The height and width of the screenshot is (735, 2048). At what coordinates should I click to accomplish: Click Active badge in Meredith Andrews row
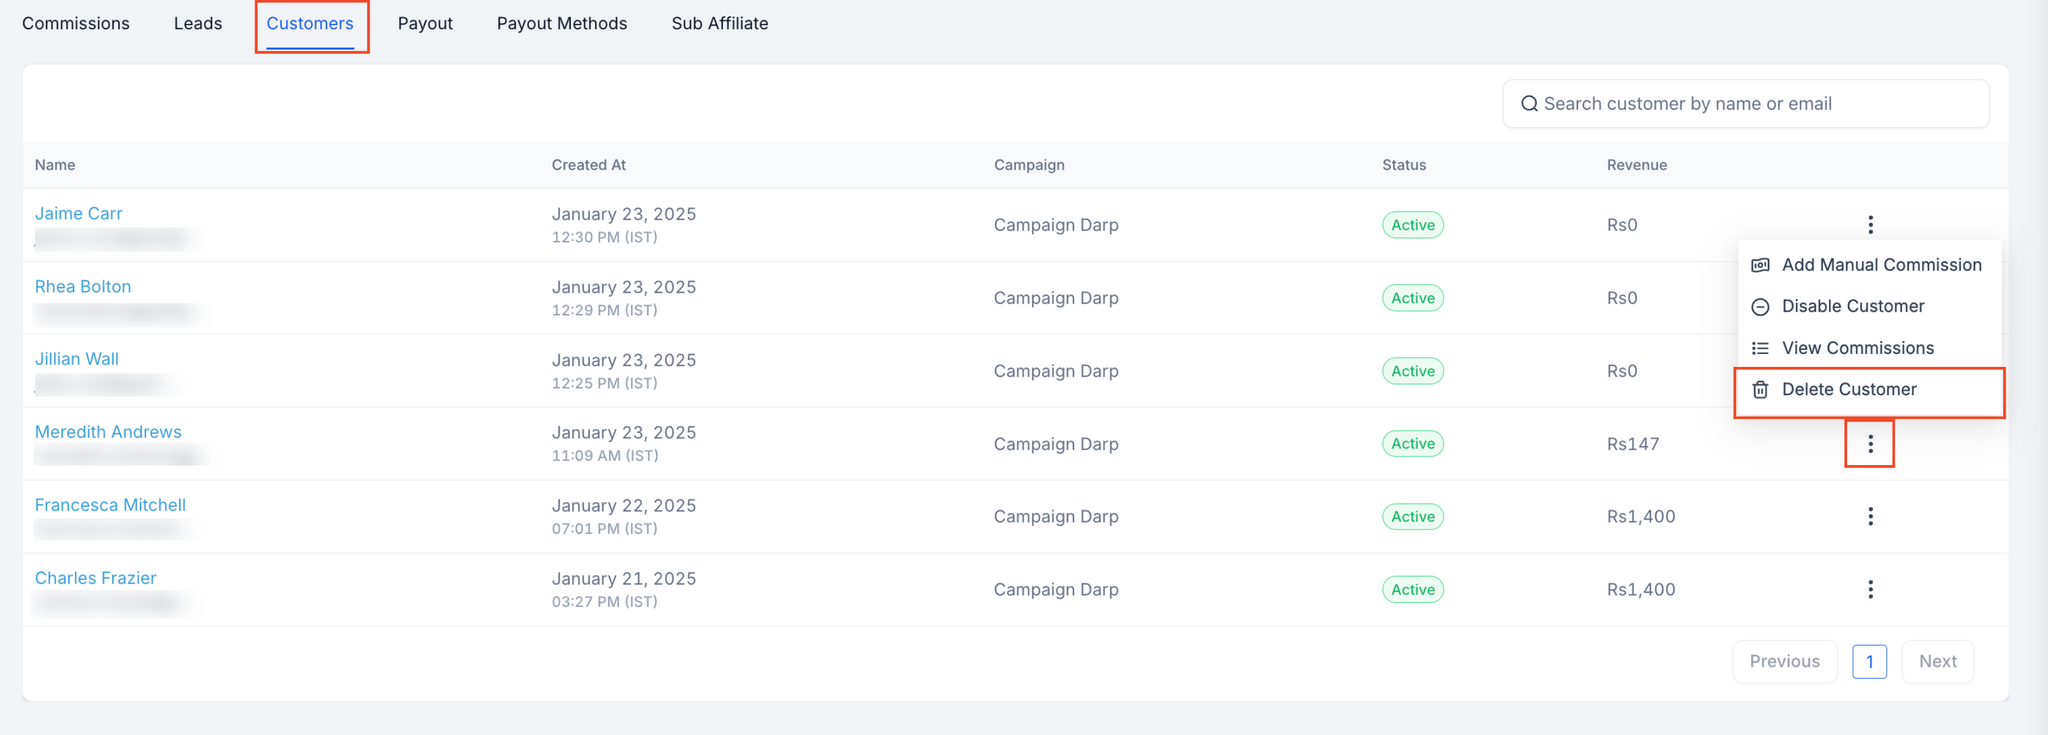tap(1413, 444)
